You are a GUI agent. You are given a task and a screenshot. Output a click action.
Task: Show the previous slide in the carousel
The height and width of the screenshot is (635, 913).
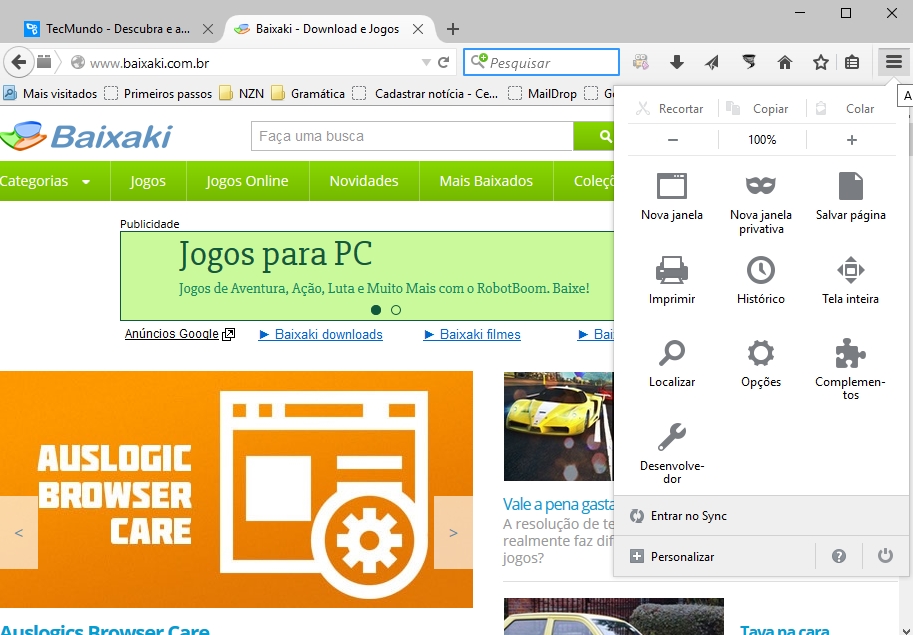tap(19, 532)
